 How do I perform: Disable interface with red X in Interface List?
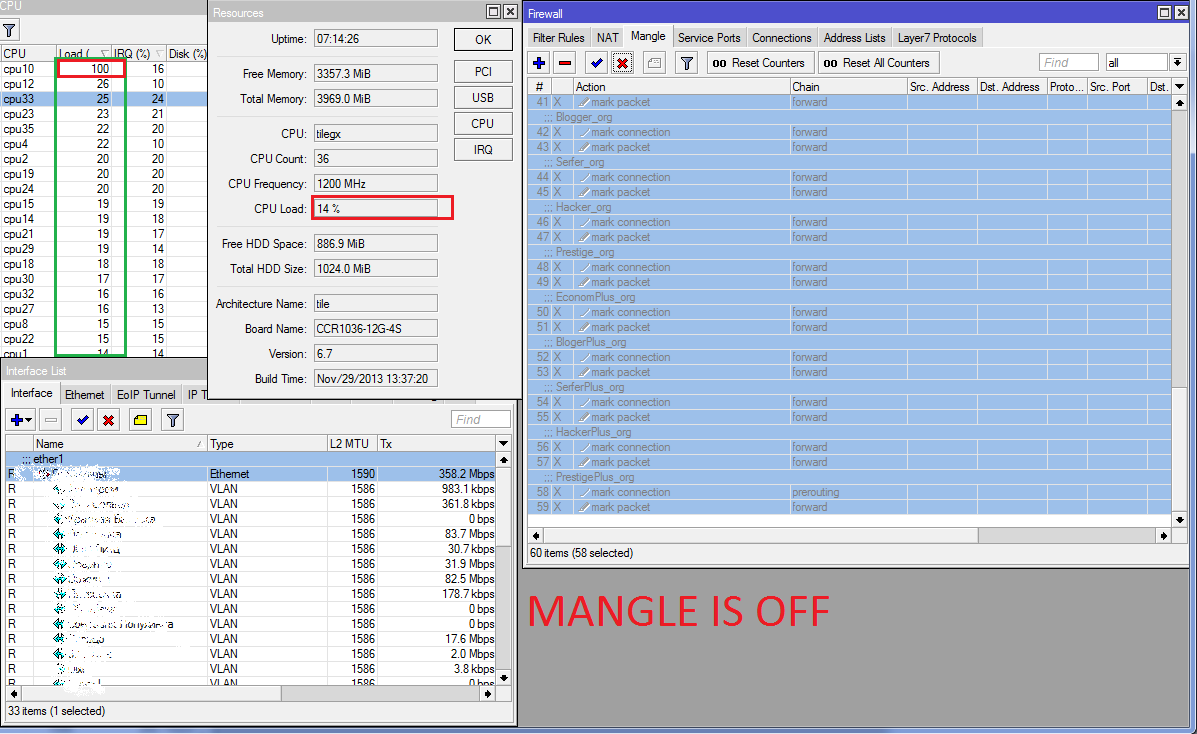pos(108,420)
